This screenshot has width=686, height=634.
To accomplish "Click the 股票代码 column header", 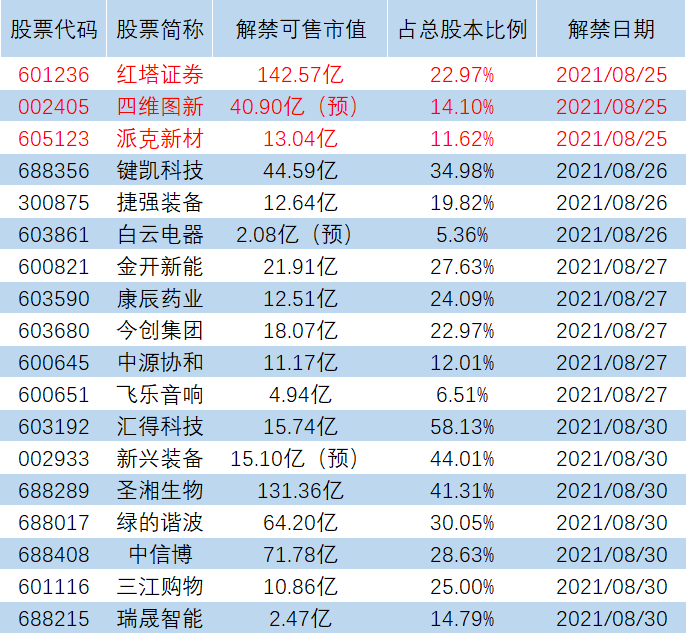I will click(53, 29).
